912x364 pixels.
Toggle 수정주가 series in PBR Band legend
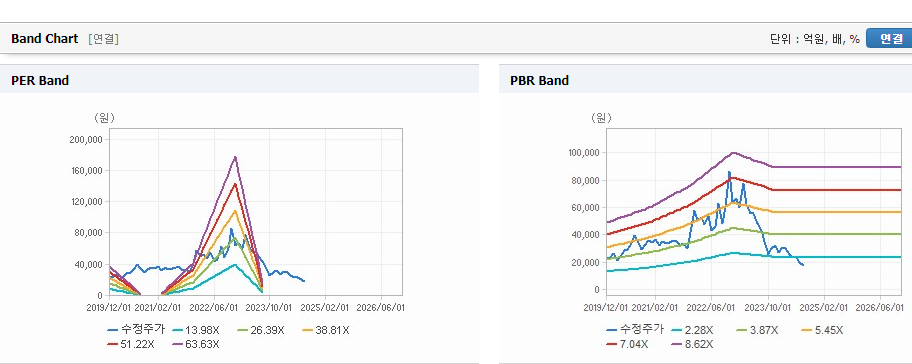(x=635, y=330)
